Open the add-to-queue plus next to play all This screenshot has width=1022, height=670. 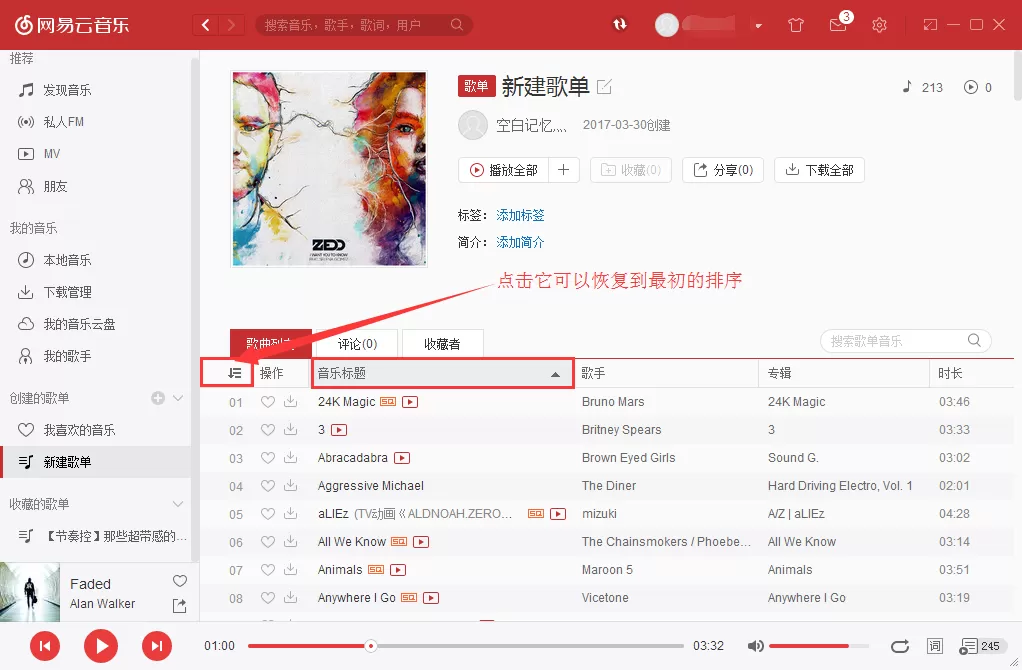click(564, 170)
